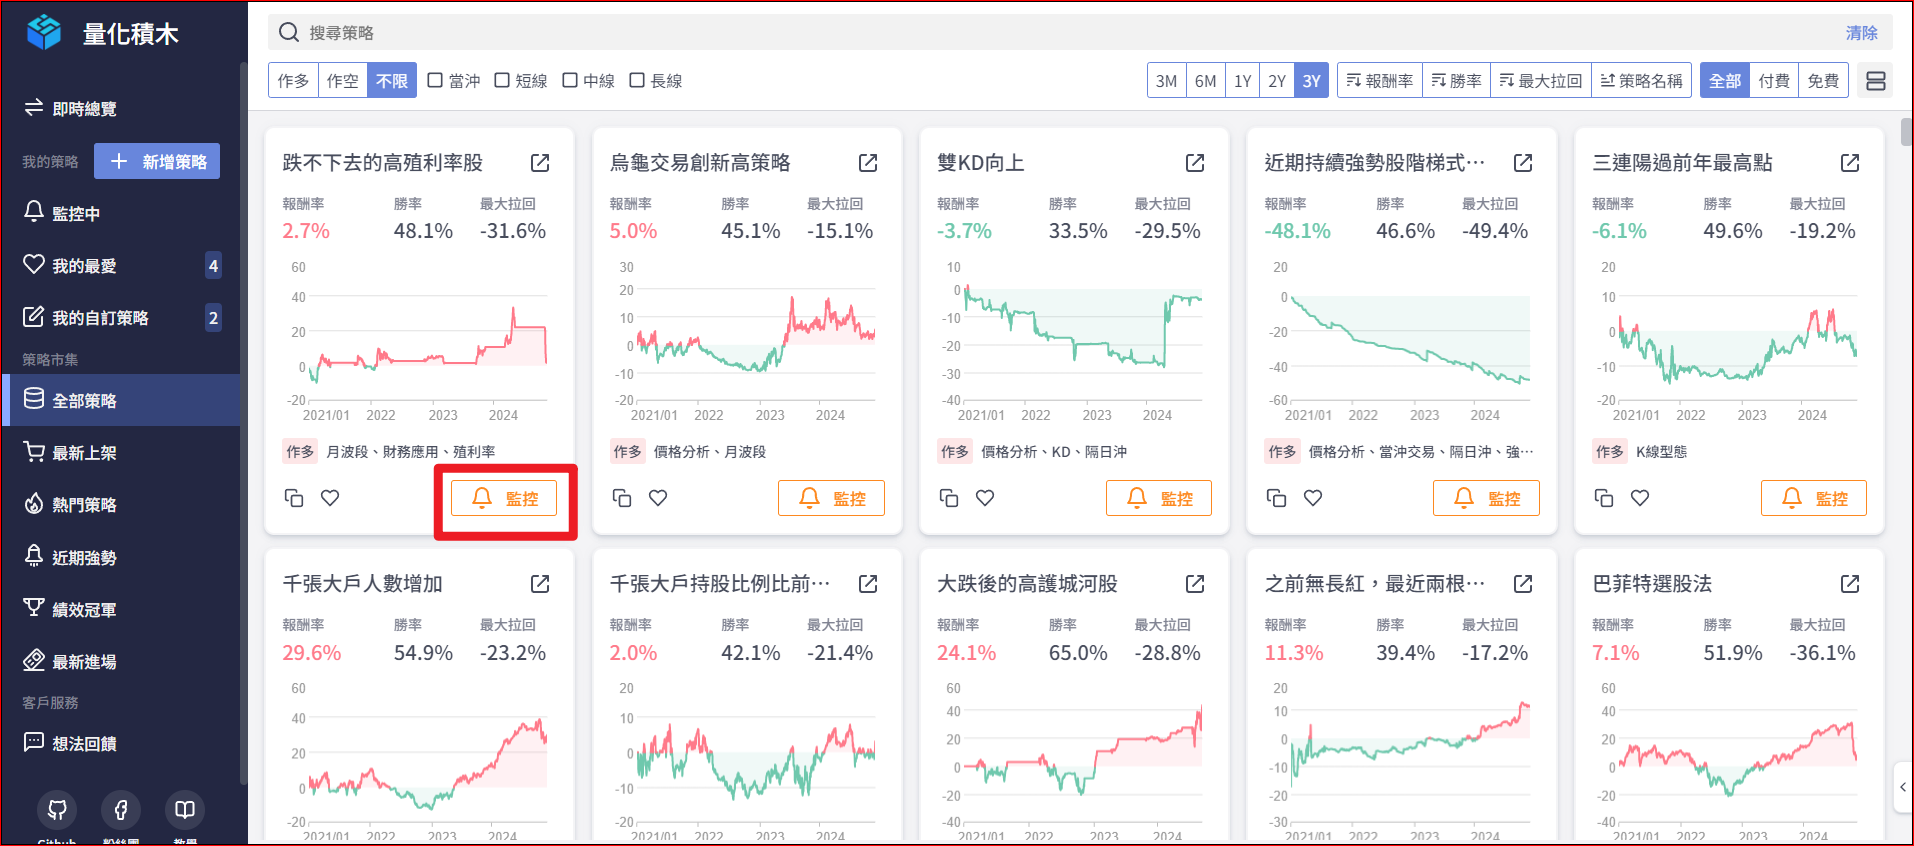Toggle the 長線 checkbox
This screenshot has width=1914, height=846.
point(637,81)
